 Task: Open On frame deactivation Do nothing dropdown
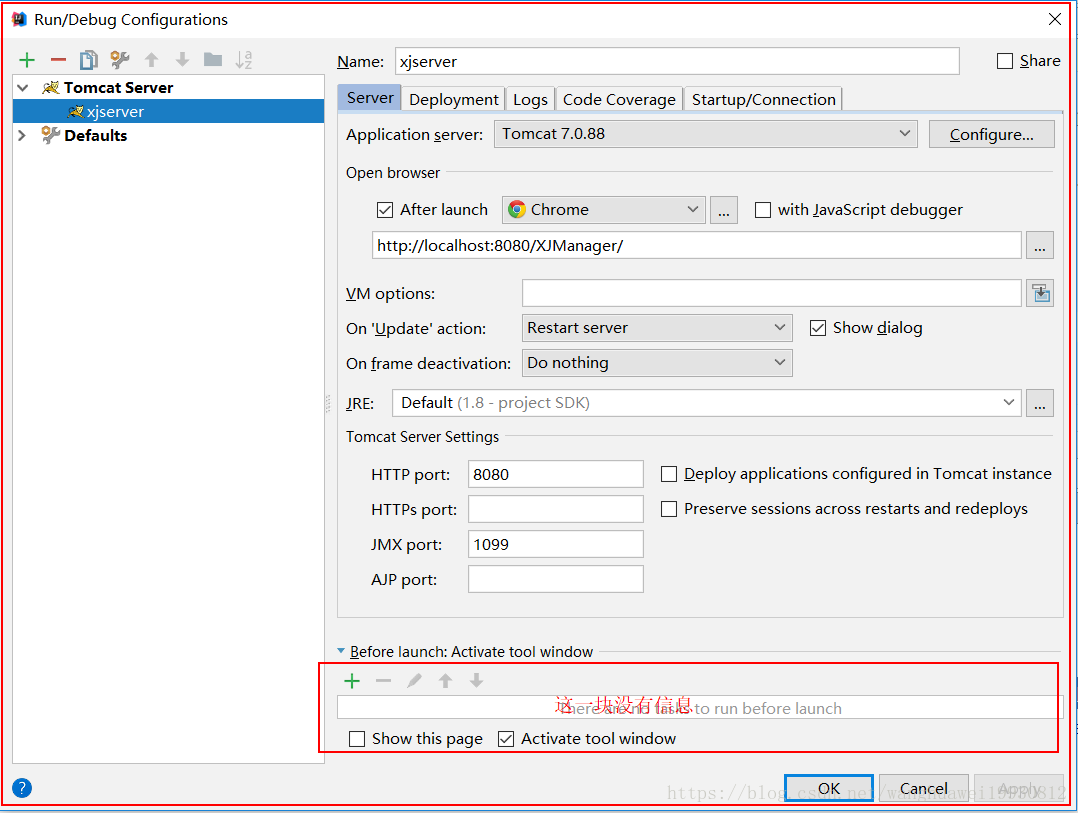click(x=657, y=363)
